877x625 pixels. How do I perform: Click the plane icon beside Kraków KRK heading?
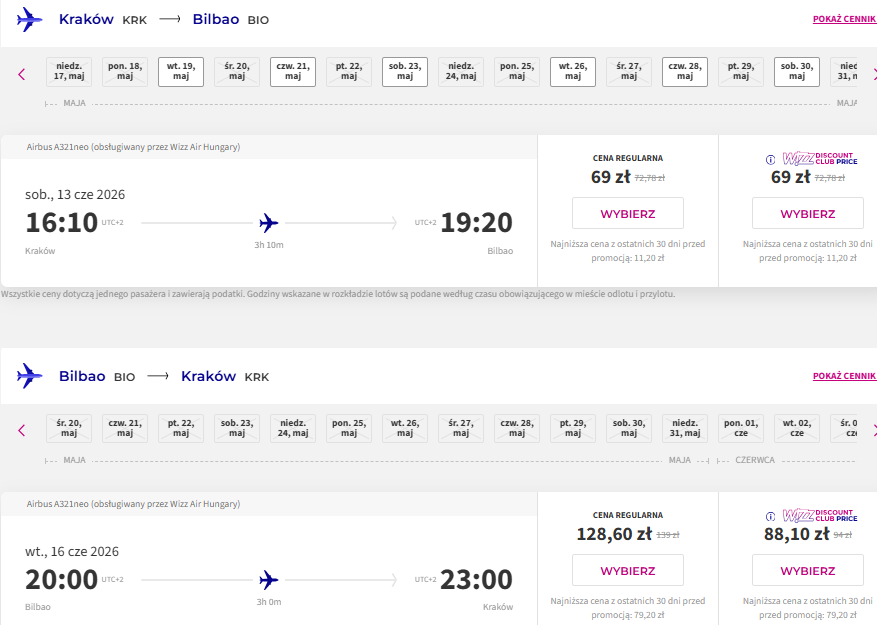click(x=29, y=20)
